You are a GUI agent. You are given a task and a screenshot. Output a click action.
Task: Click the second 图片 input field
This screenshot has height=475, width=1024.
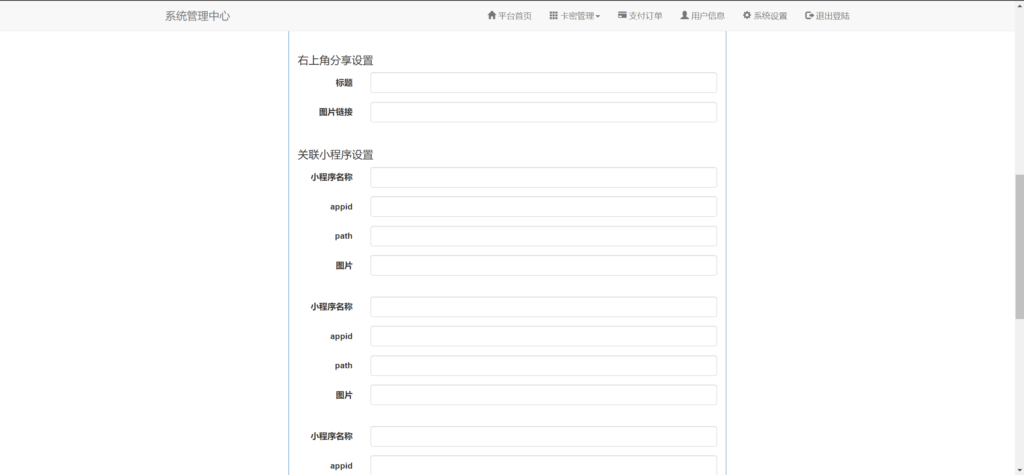[x=543, y=395]
